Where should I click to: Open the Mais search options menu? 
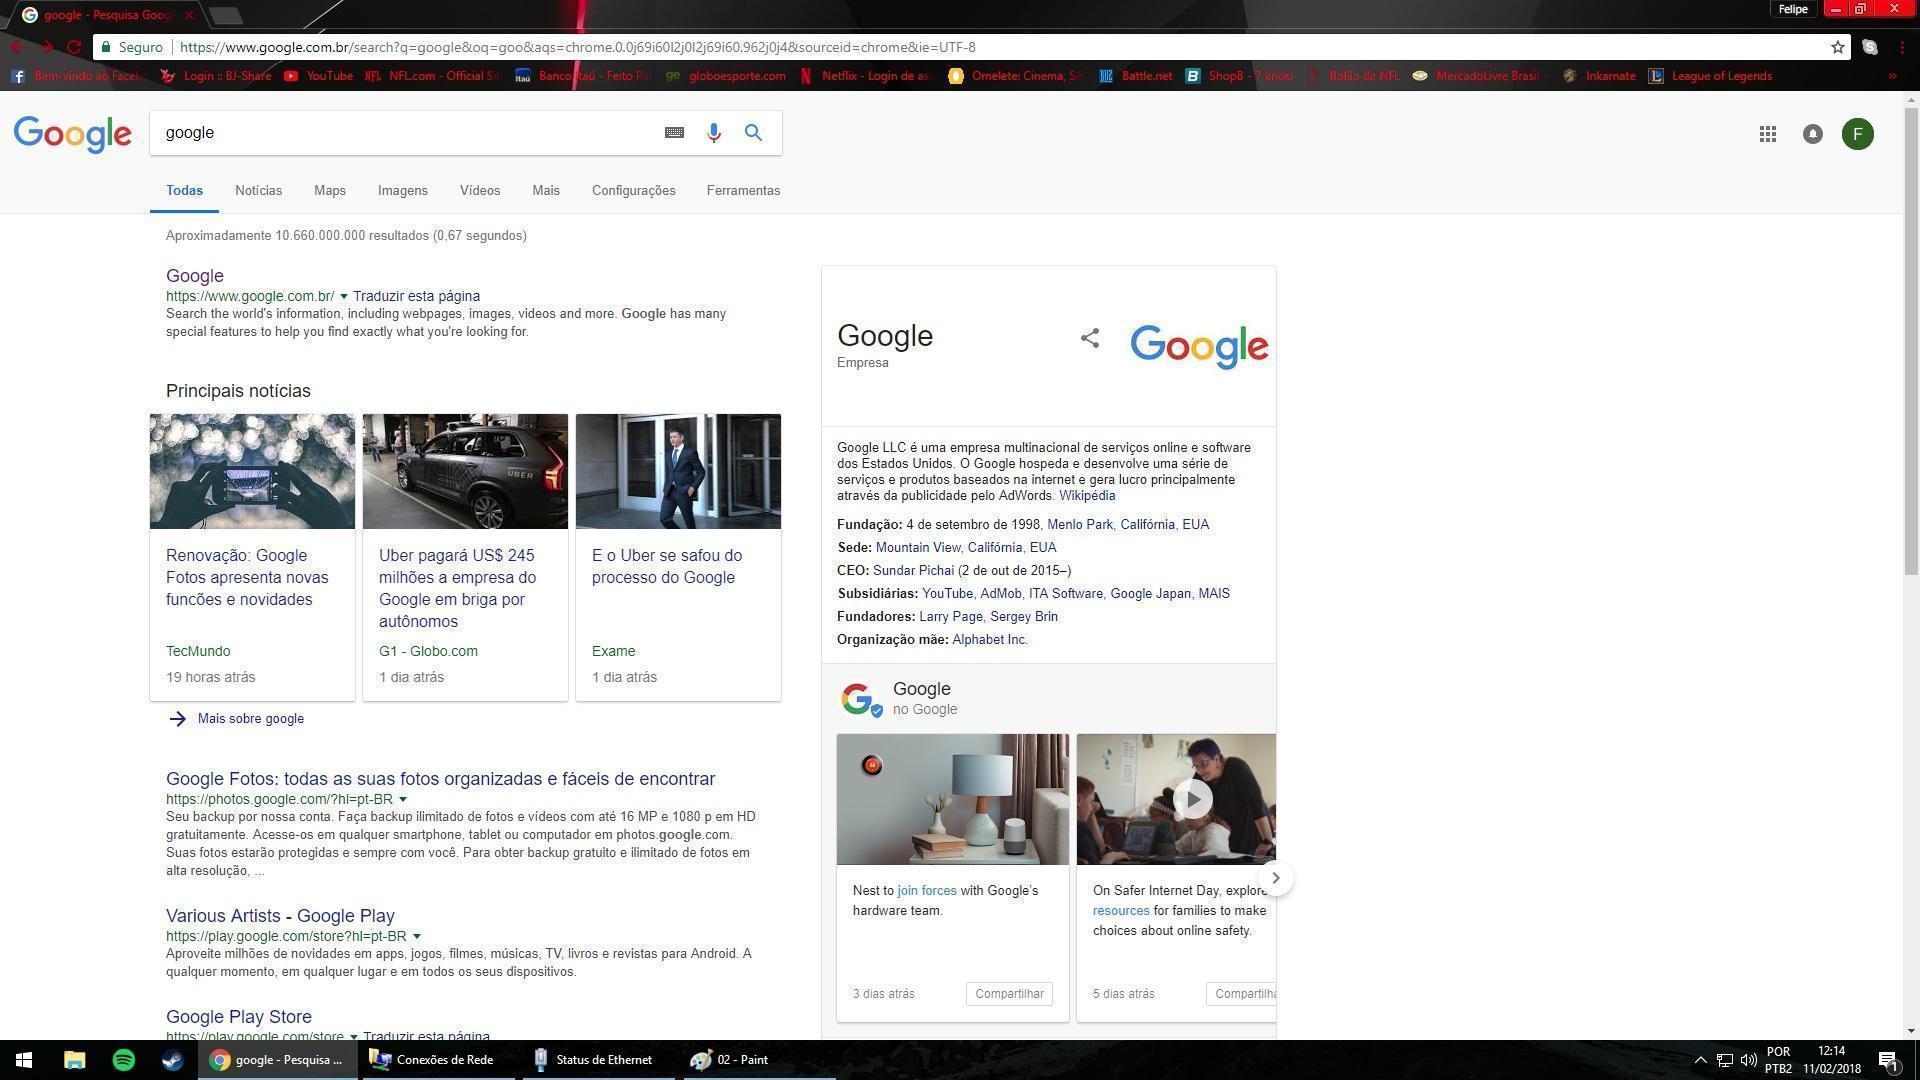tap(546, 191)
